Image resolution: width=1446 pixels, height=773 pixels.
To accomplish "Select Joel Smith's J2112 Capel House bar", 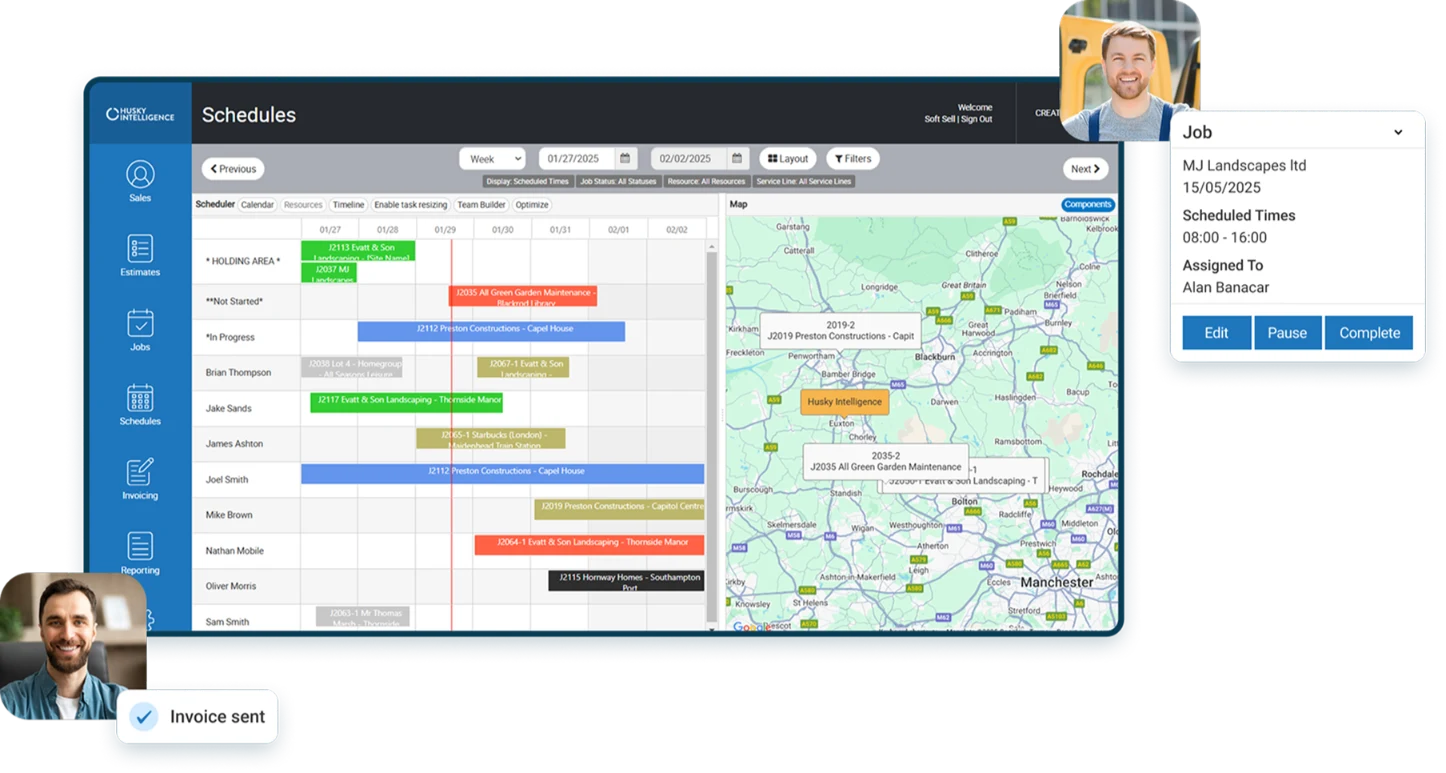I will (x=502, y=473).
